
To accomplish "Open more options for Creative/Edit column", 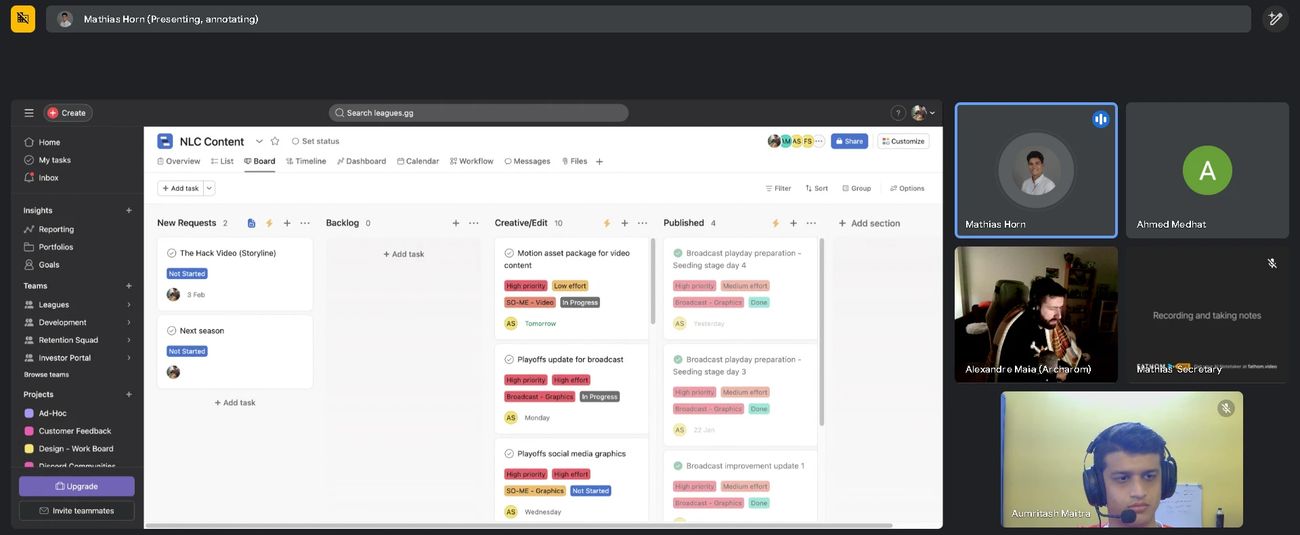I will coord(642,223).
